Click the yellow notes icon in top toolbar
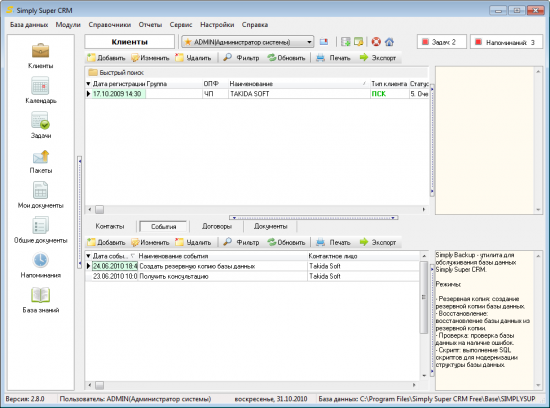 358,42
